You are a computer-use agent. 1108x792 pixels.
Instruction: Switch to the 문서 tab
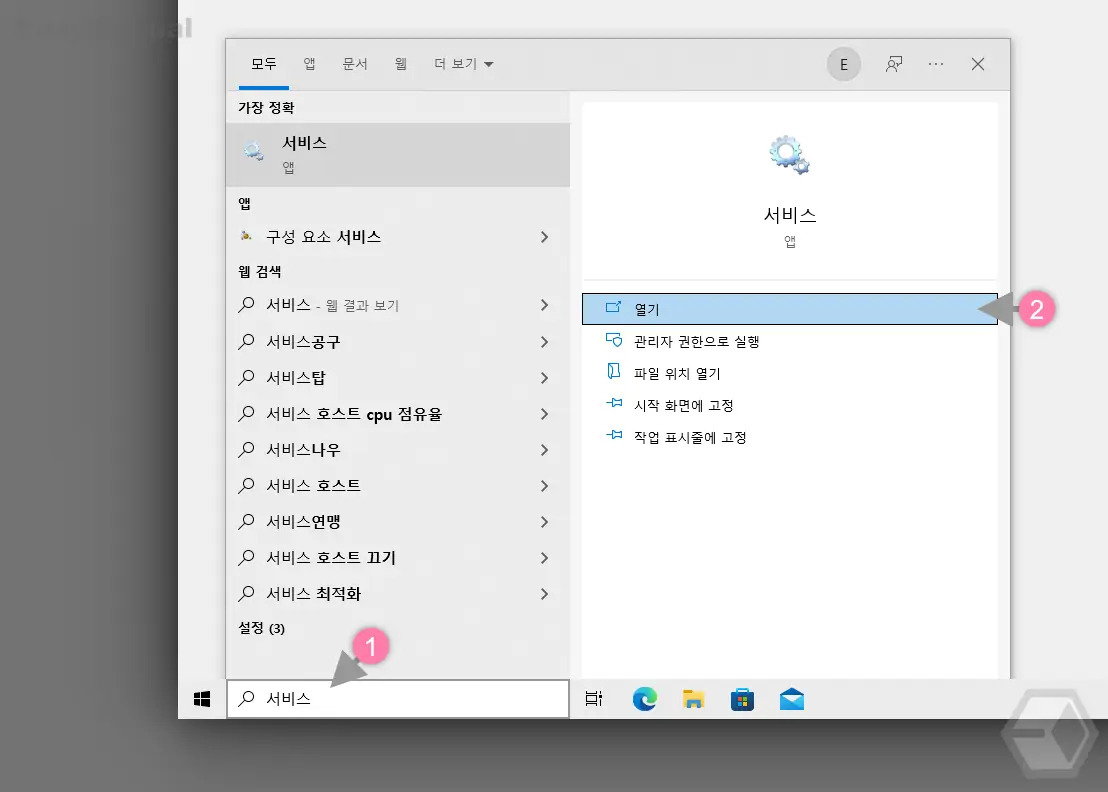[355, 64]
